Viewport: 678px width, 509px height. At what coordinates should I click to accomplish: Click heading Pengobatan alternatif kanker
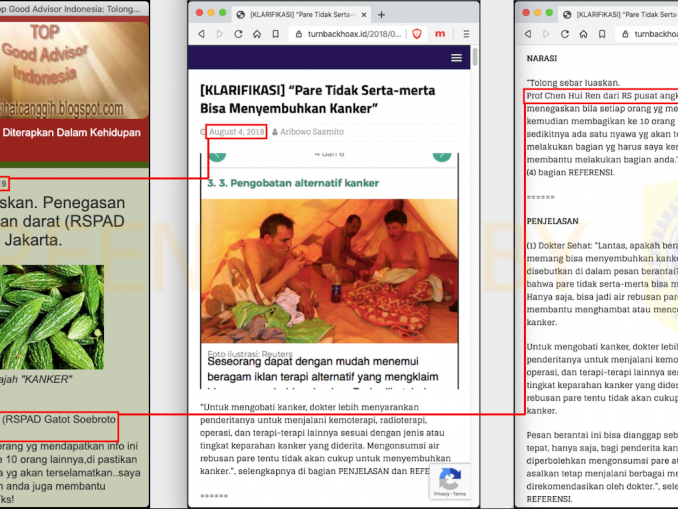pyautogui.click(x=293, y=183)
